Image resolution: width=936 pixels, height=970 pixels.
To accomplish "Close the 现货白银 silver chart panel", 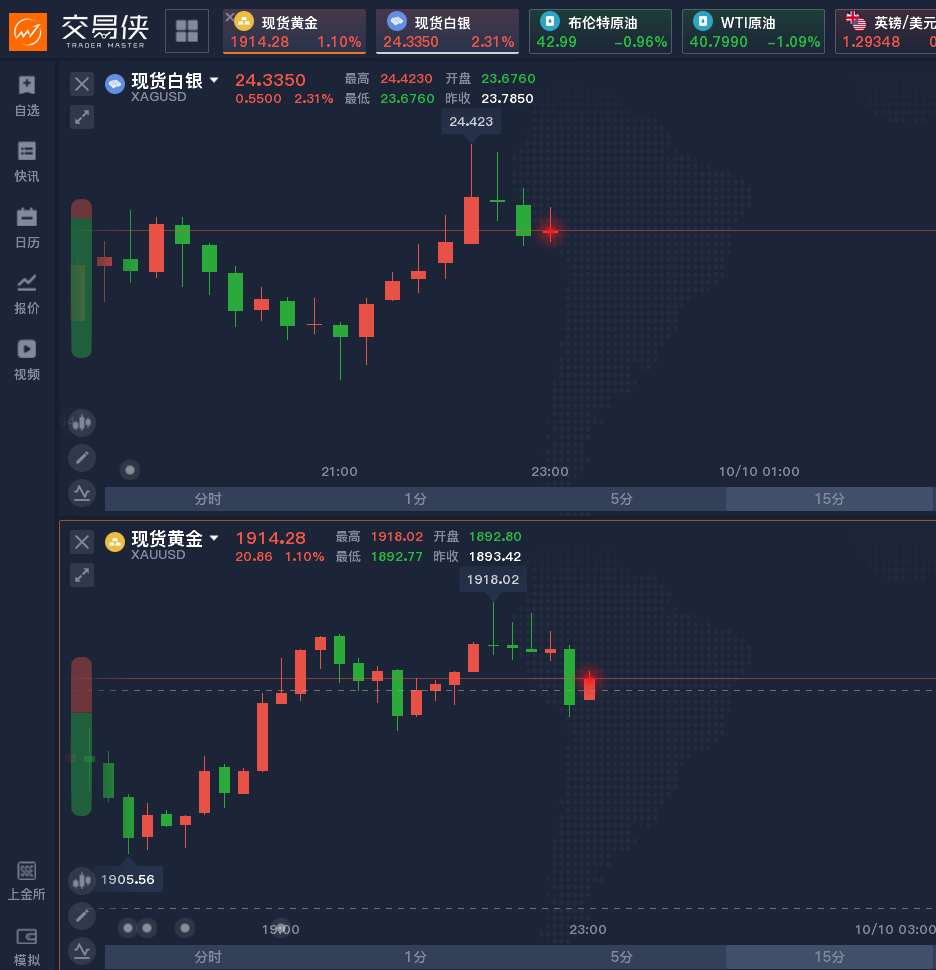I will point(82,84).
